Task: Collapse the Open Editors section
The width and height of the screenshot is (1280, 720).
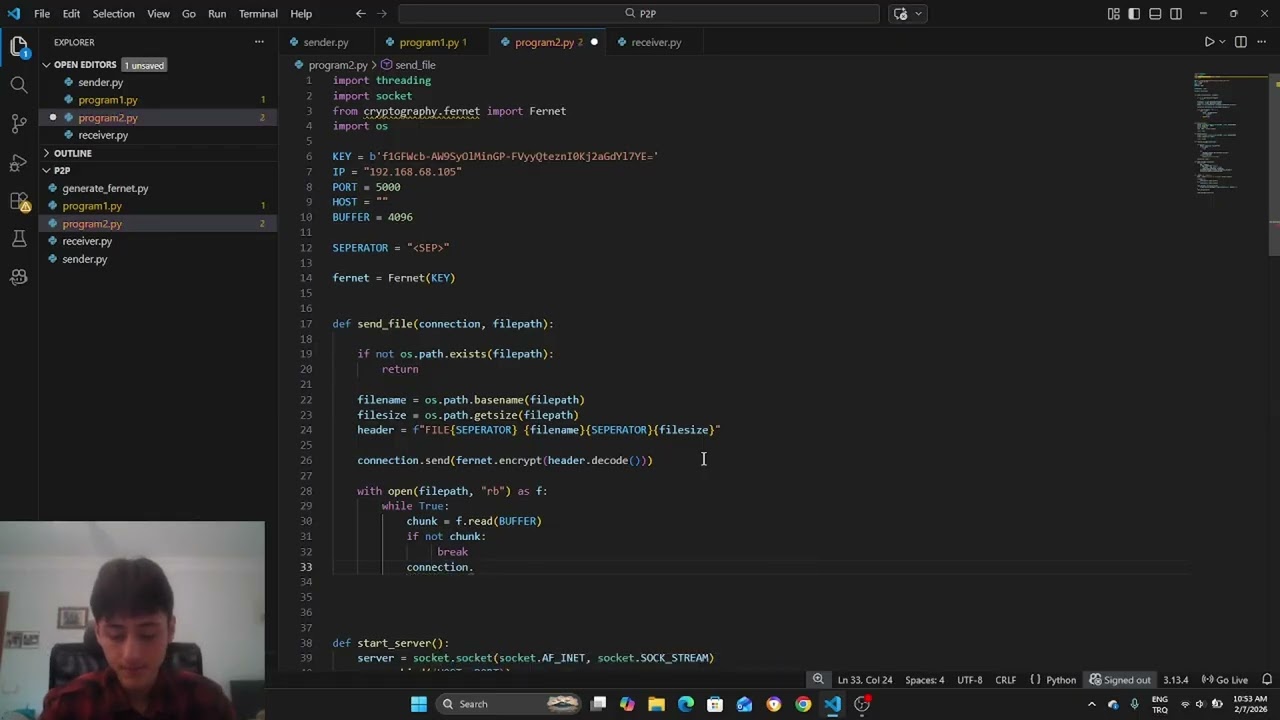Action: (84, 65)
